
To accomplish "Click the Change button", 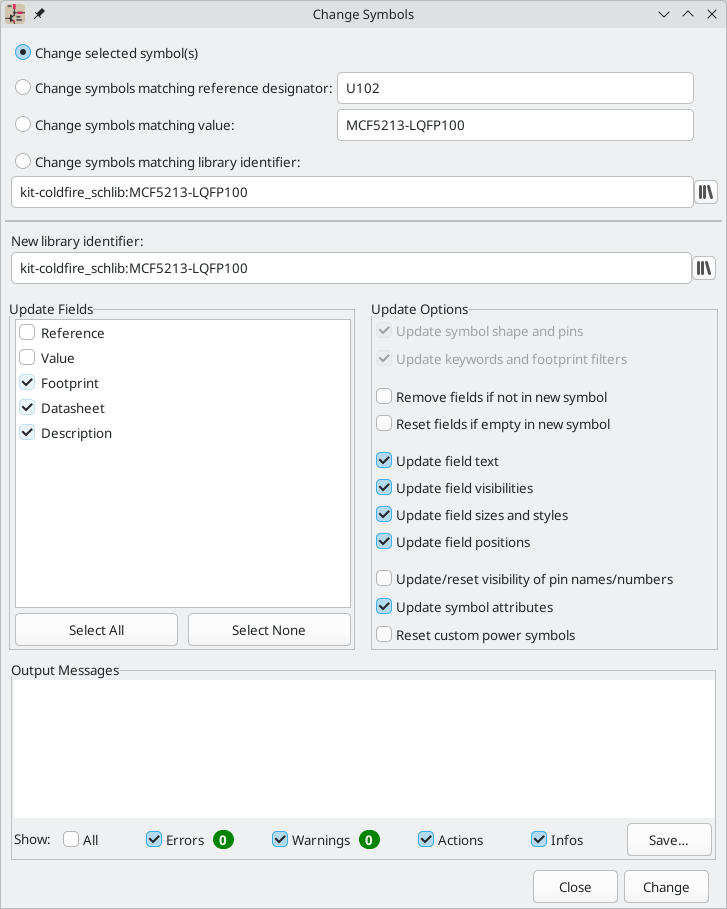I will 666,887.
